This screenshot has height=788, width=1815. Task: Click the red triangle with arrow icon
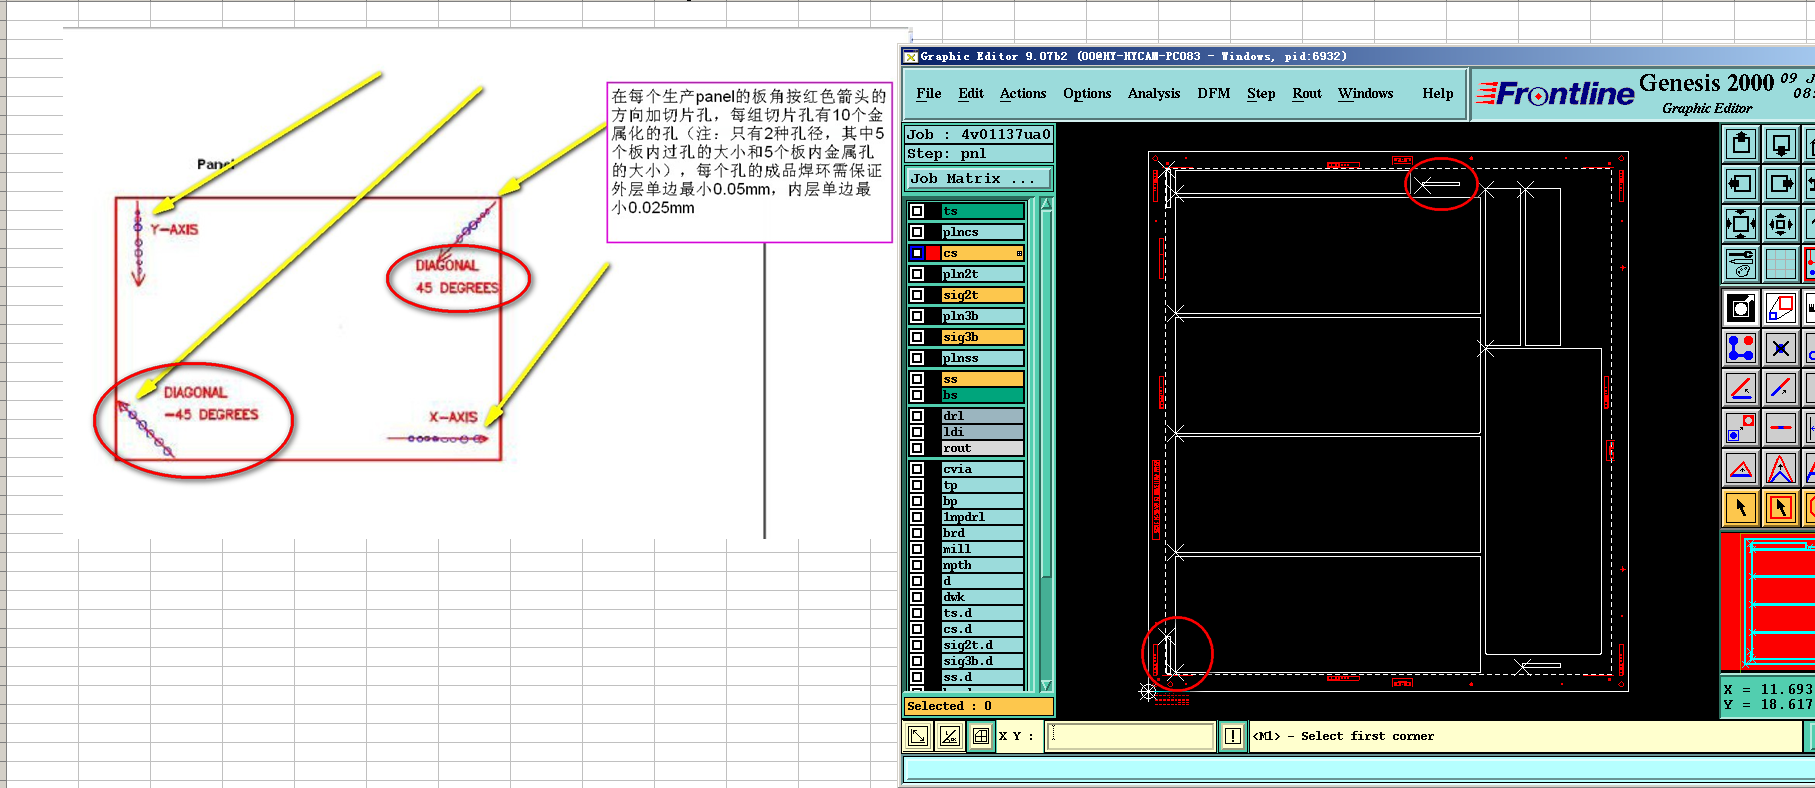tap(1741, 468)
